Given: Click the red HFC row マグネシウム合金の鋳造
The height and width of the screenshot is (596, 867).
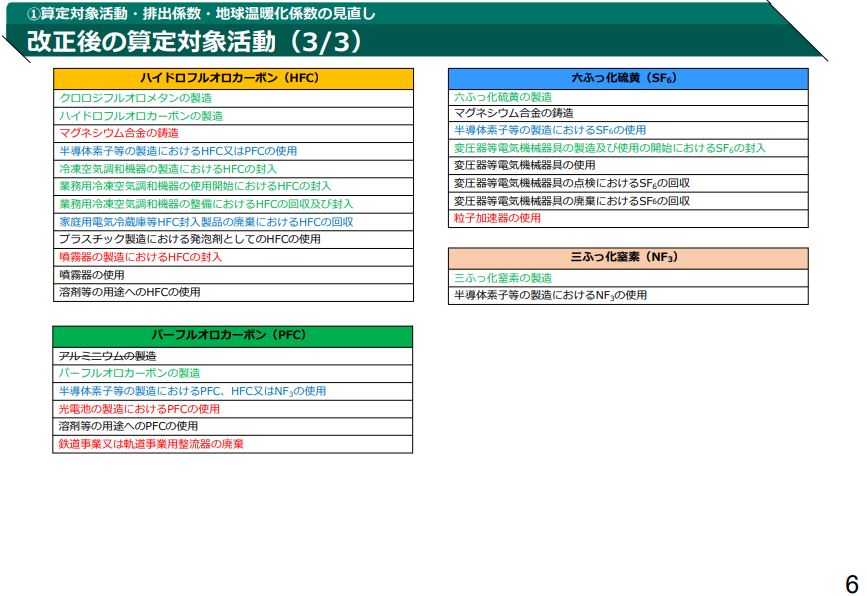Looking at the screenshot, I should (233, 134).
